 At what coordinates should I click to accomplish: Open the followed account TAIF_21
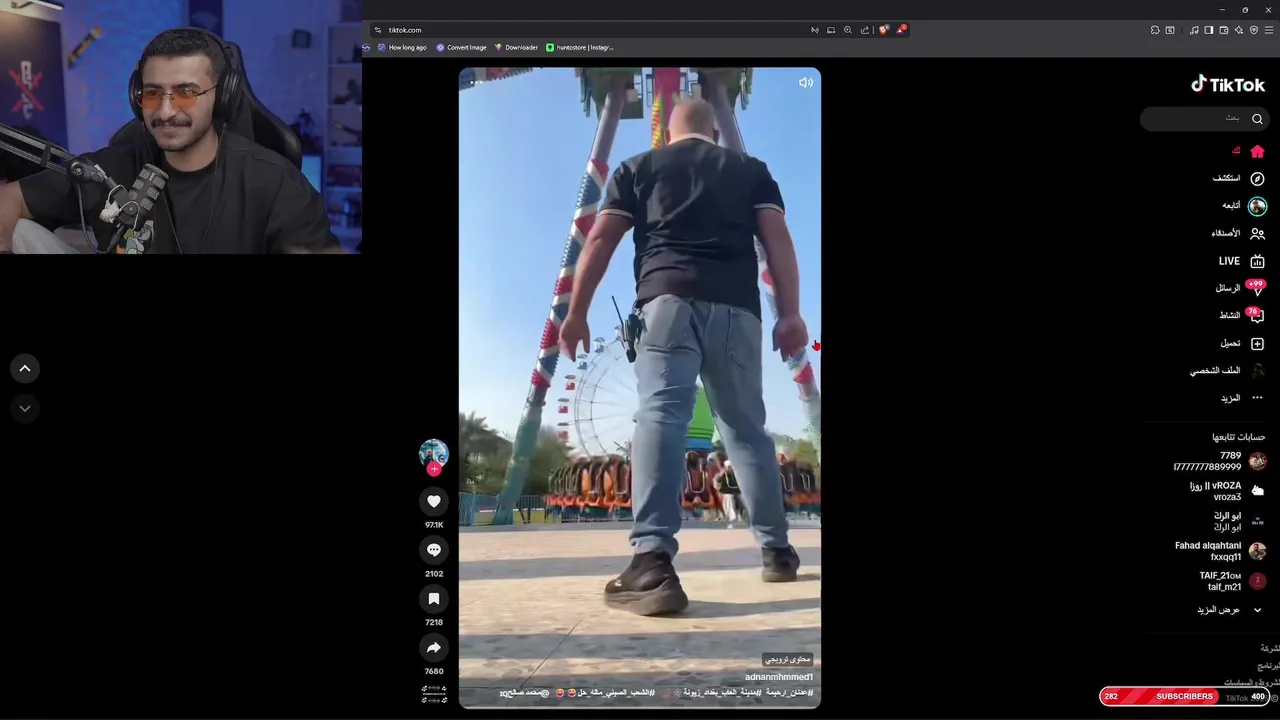tap(1232, 581)
